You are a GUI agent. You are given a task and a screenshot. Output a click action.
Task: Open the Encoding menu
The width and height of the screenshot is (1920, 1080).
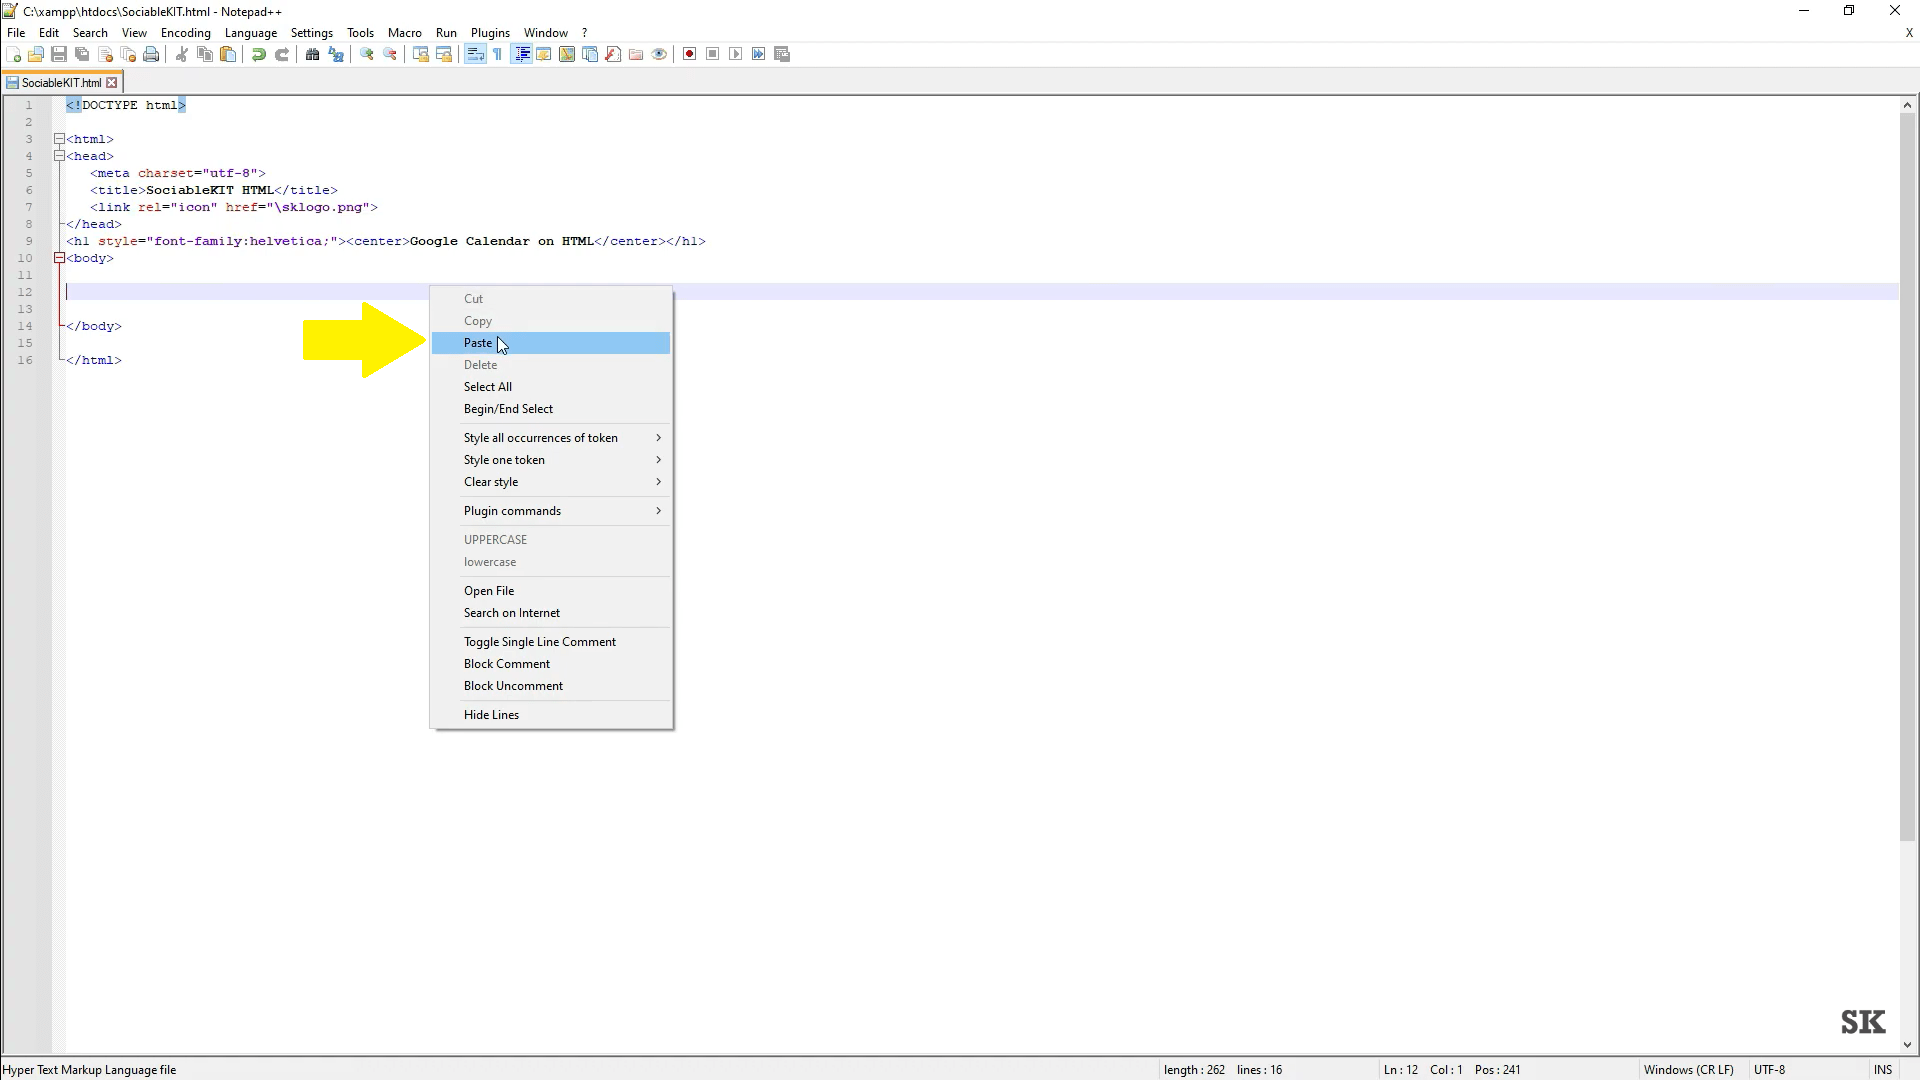(x=185, y=33)
